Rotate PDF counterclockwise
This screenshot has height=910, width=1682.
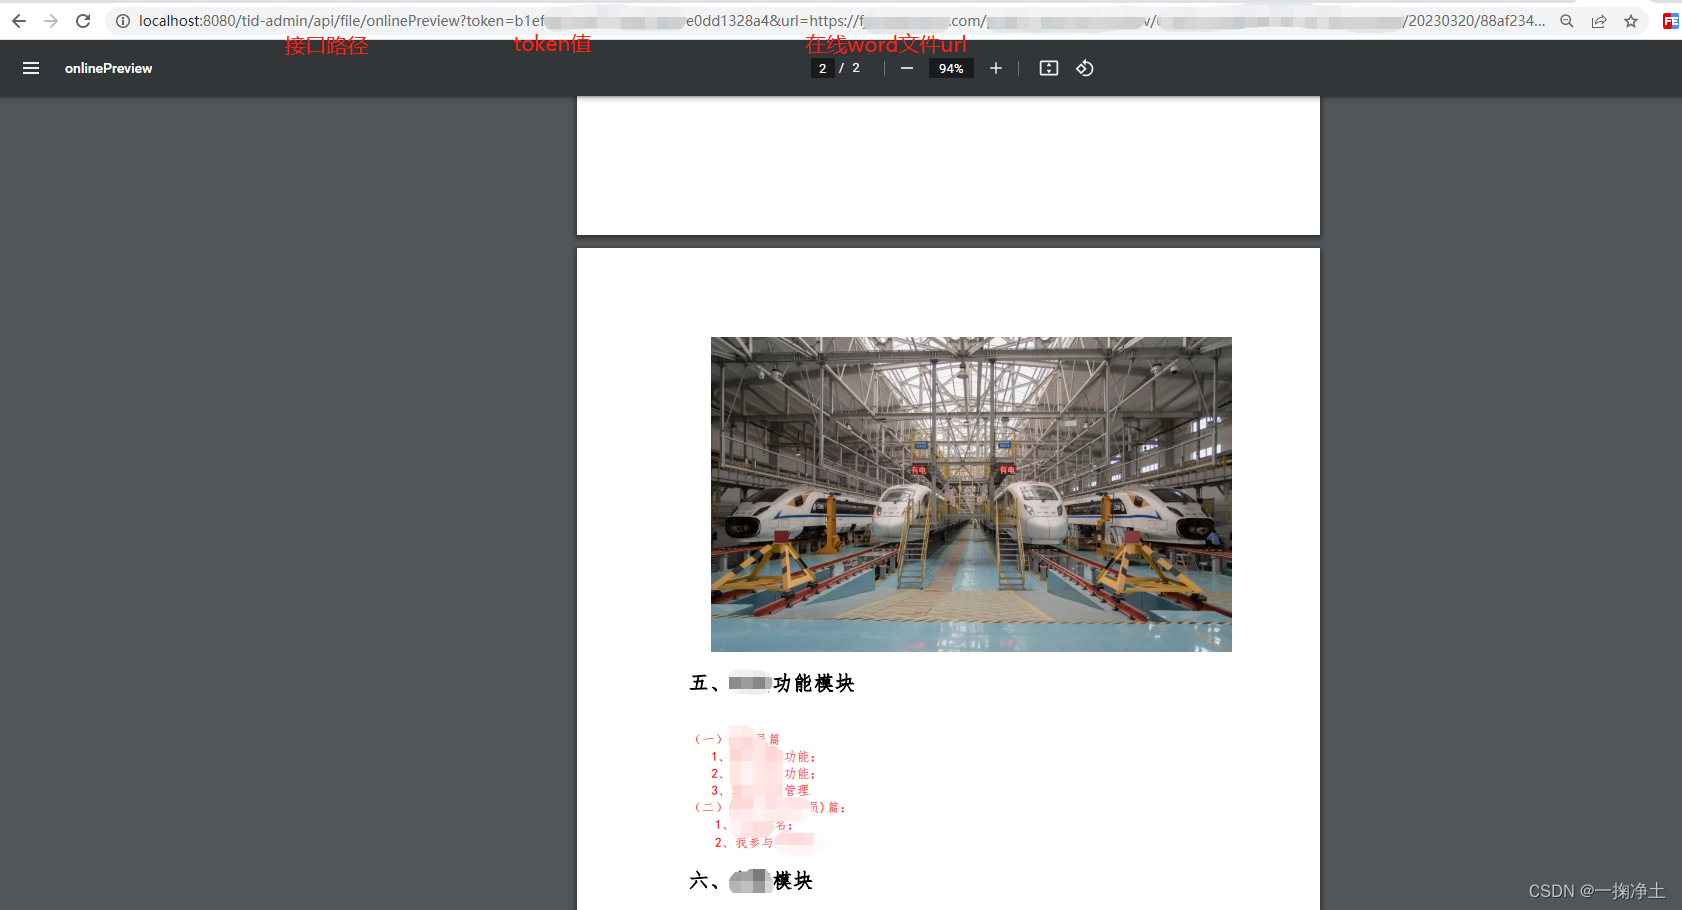1085,68
